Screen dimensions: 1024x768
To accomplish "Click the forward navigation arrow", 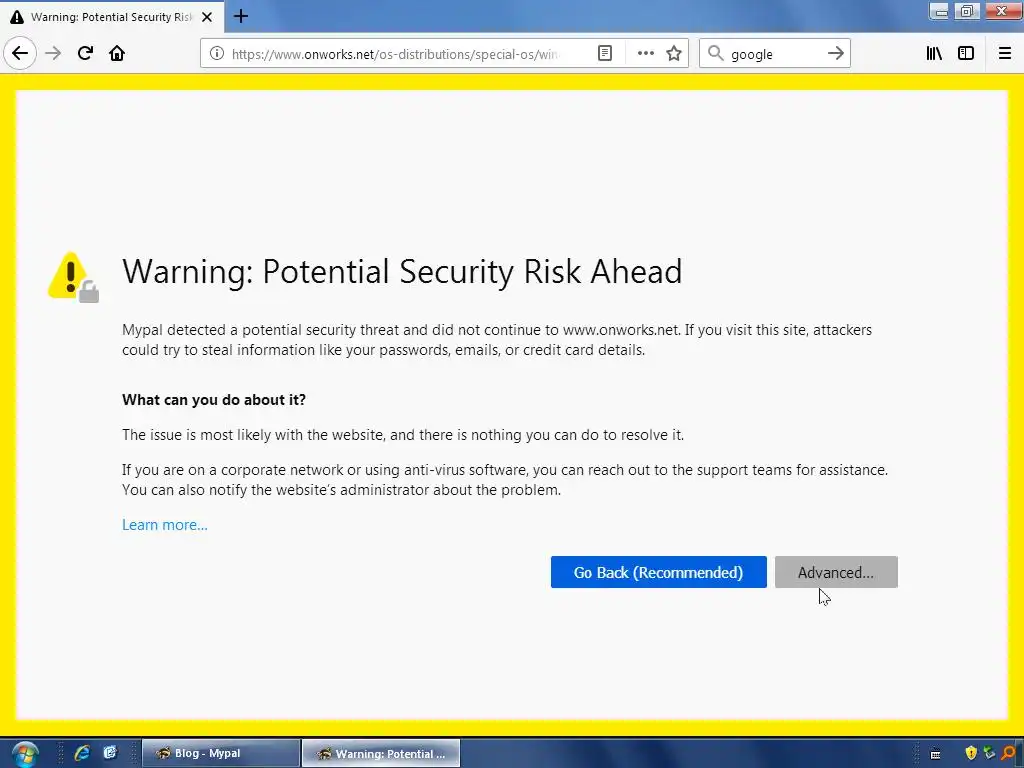I will point(53,53).
